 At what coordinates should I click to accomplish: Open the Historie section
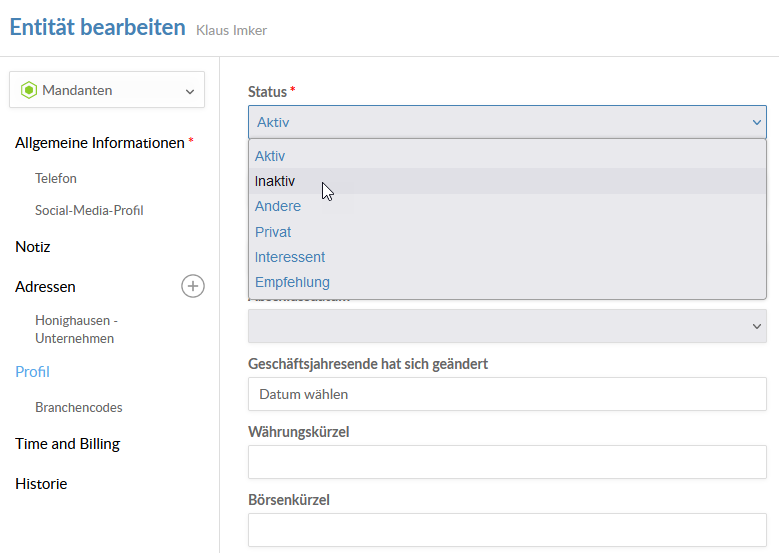point(41,484)
